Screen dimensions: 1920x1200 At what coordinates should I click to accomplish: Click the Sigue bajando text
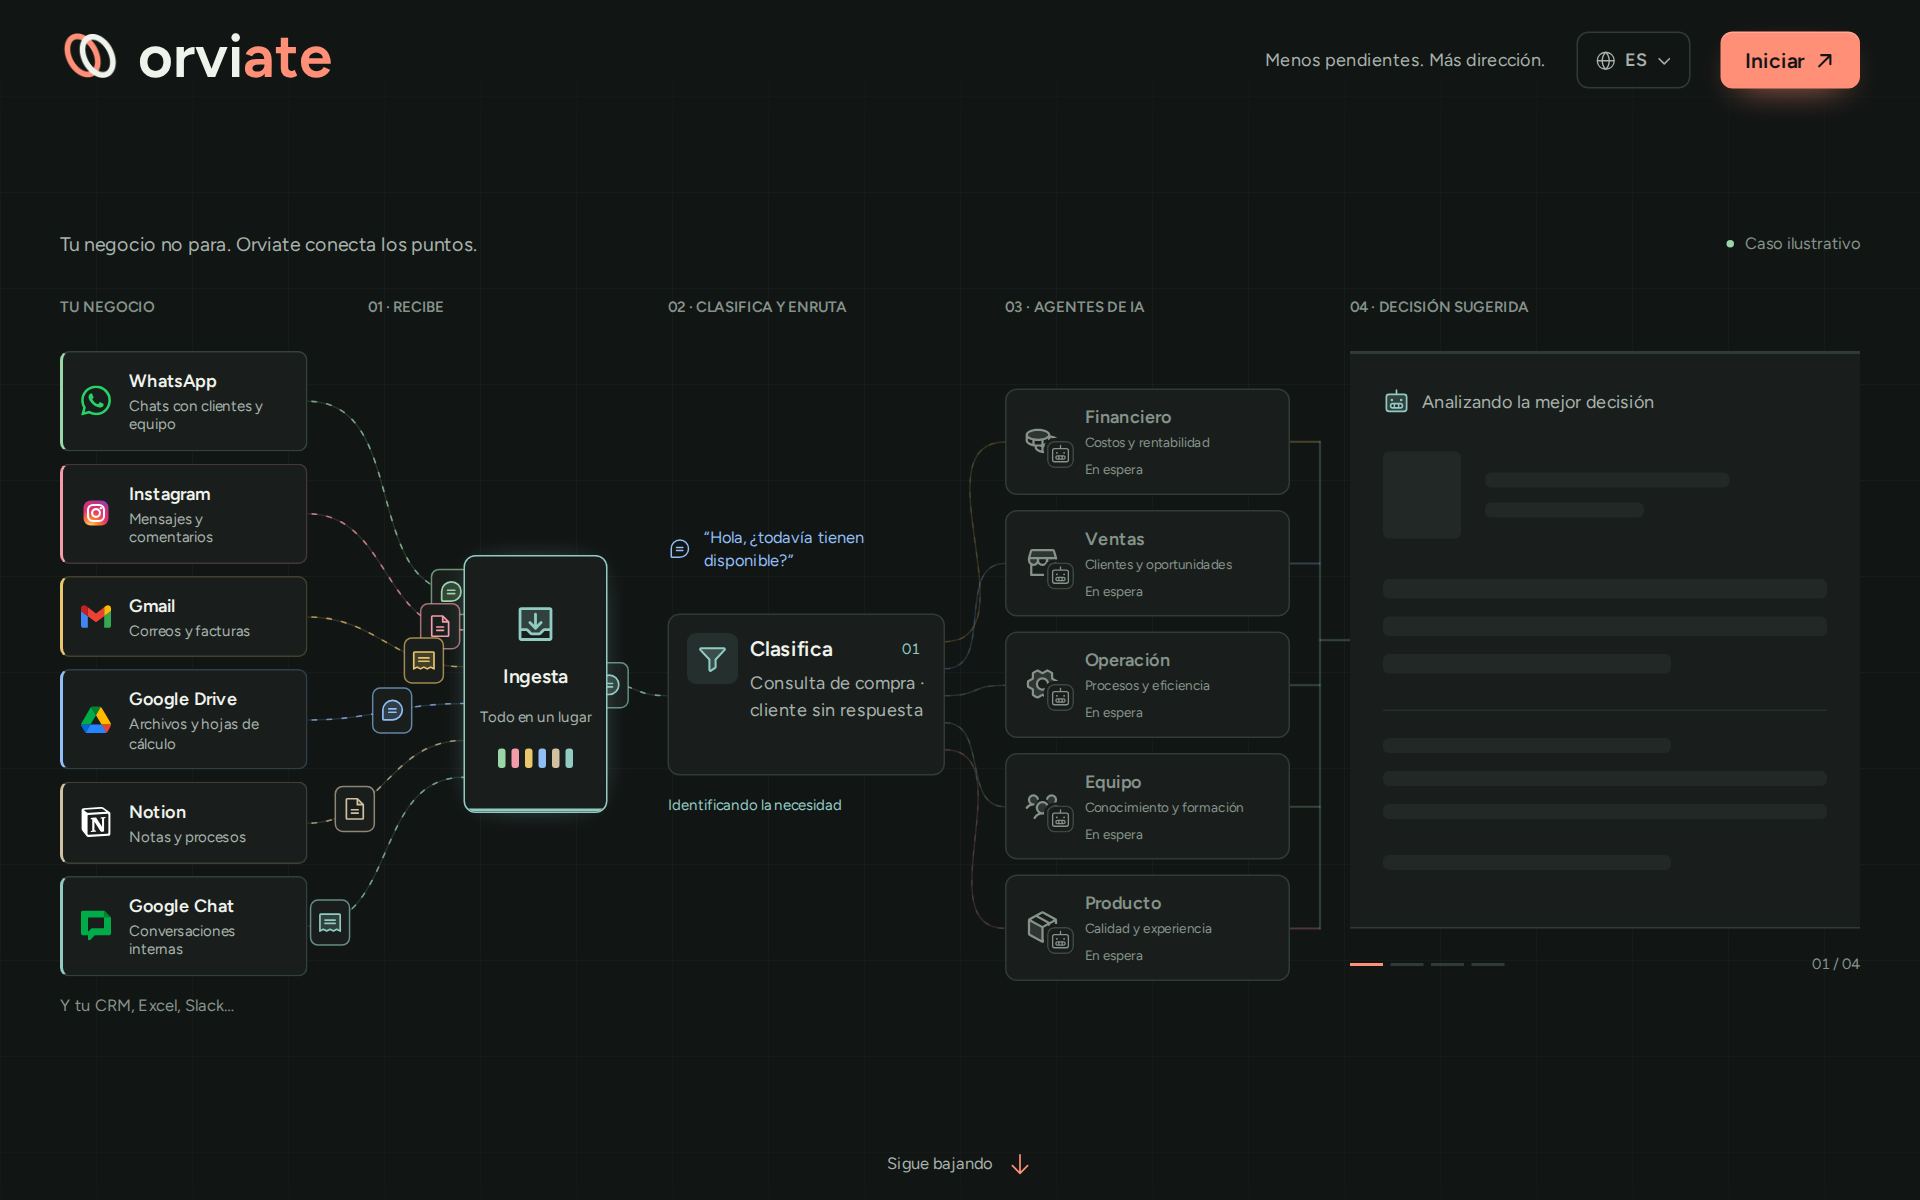(939, 1164)
